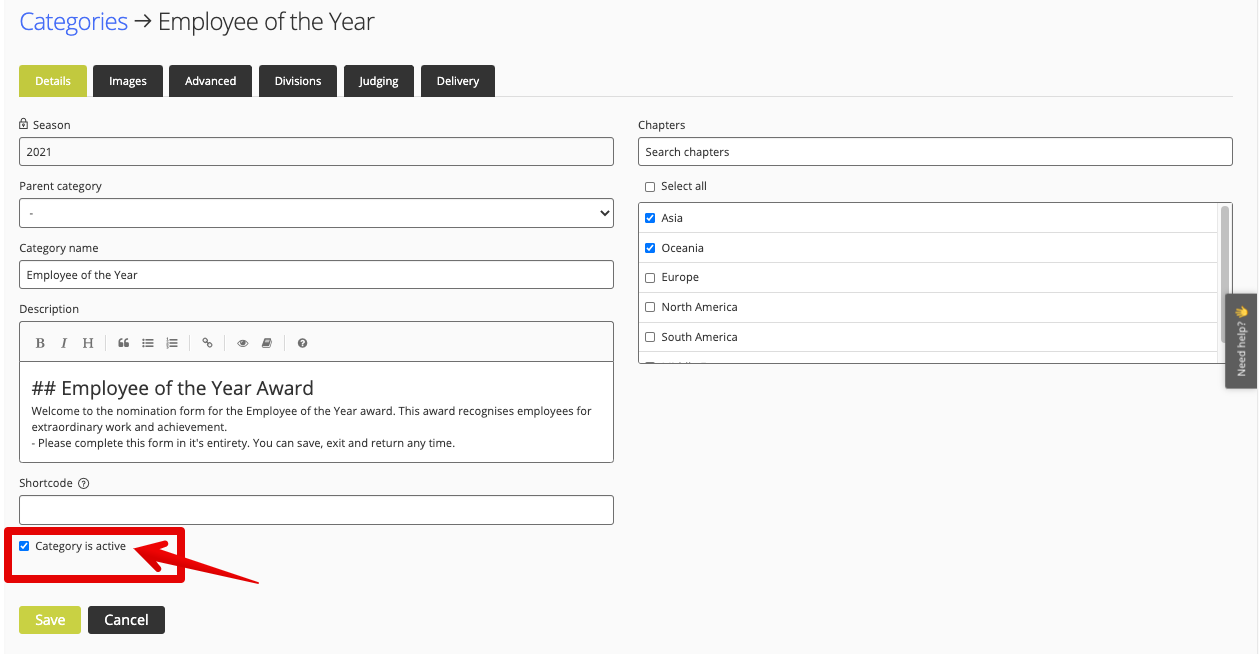
Task: Apply italic formatting in the description editor
Action: [64, 343]
